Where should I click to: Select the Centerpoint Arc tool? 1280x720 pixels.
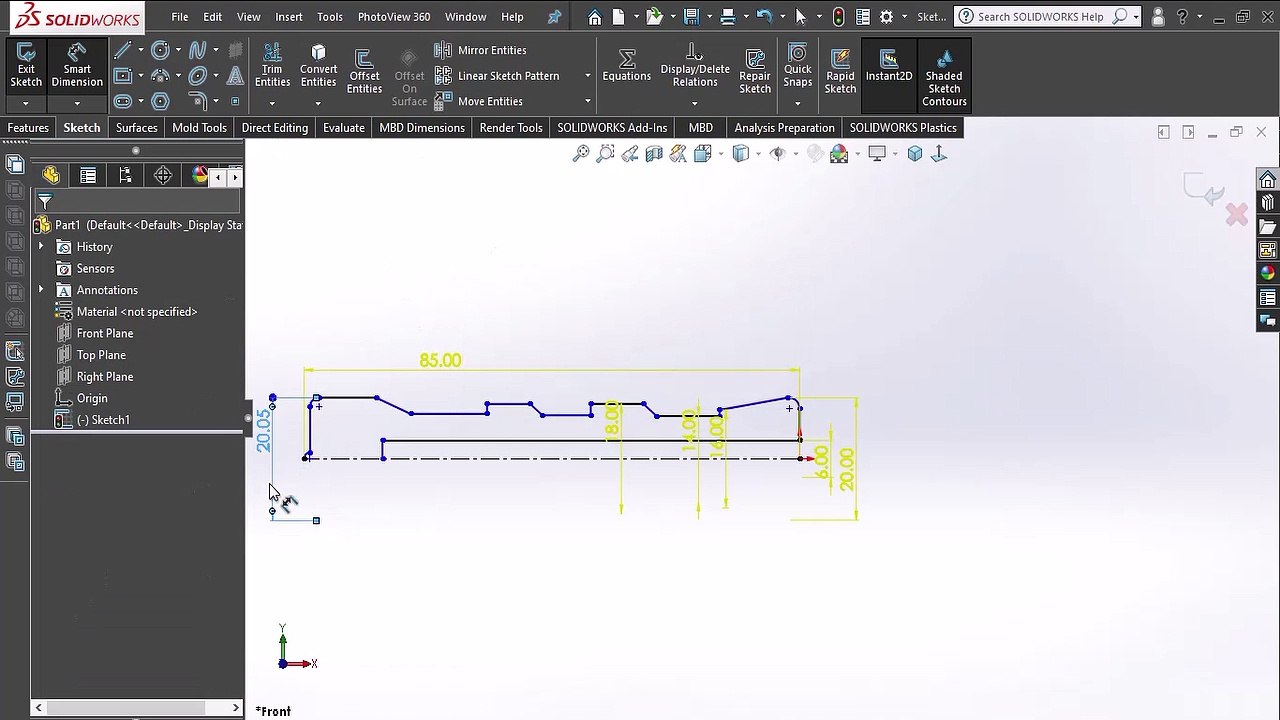(x=160, y=76)
